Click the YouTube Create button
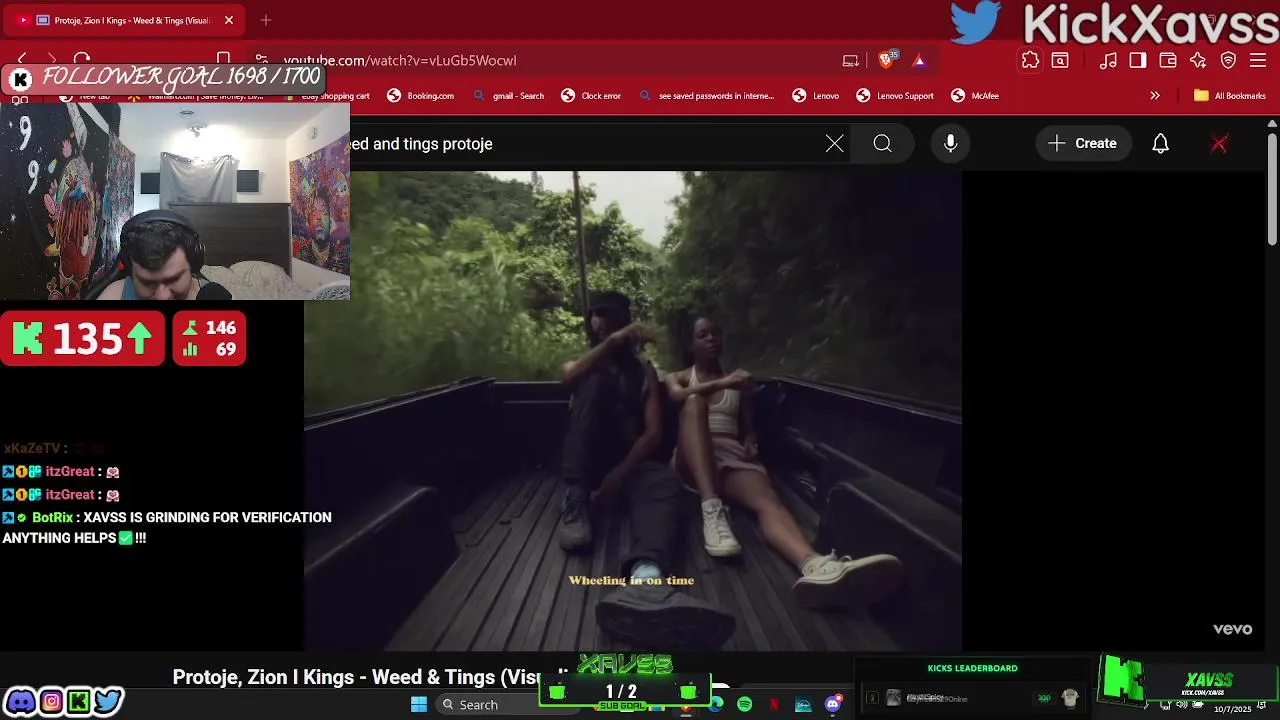This screenshot has height=720, width=1280. pos(1083,144)
